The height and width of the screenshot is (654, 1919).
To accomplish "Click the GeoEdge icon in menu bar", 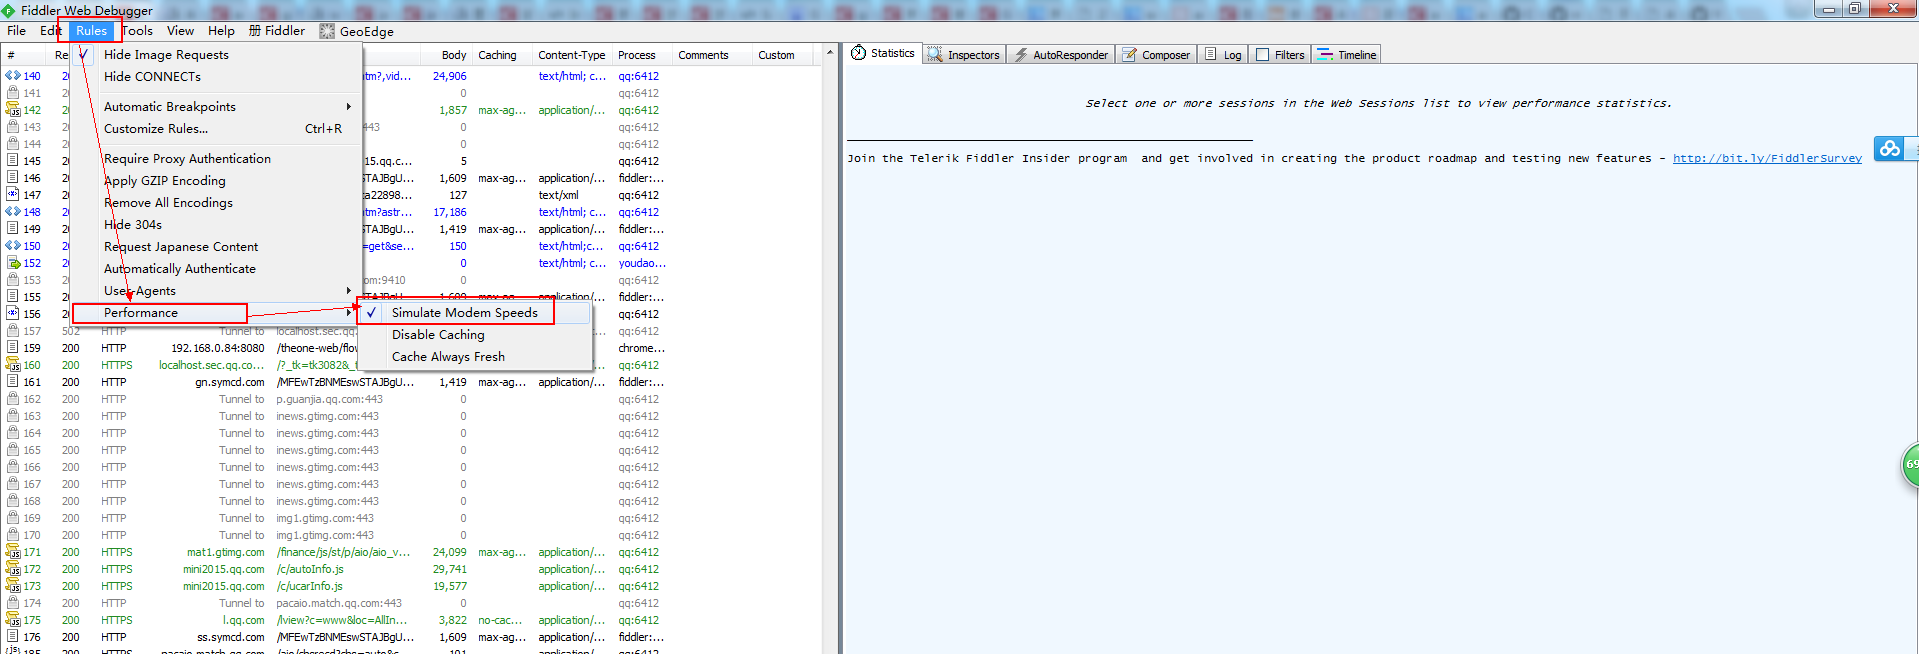I will (327, 31).
